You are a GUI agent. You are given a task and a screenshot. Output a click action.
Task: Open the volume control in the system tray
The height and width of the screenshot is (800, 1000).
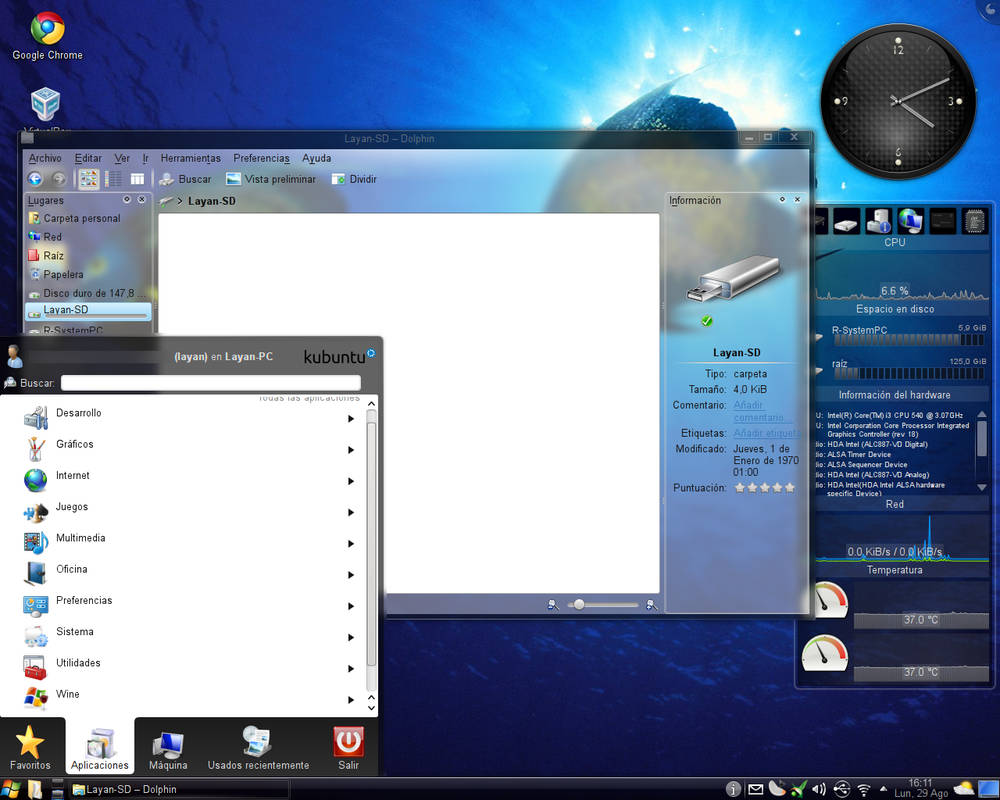tap(818, 788)
